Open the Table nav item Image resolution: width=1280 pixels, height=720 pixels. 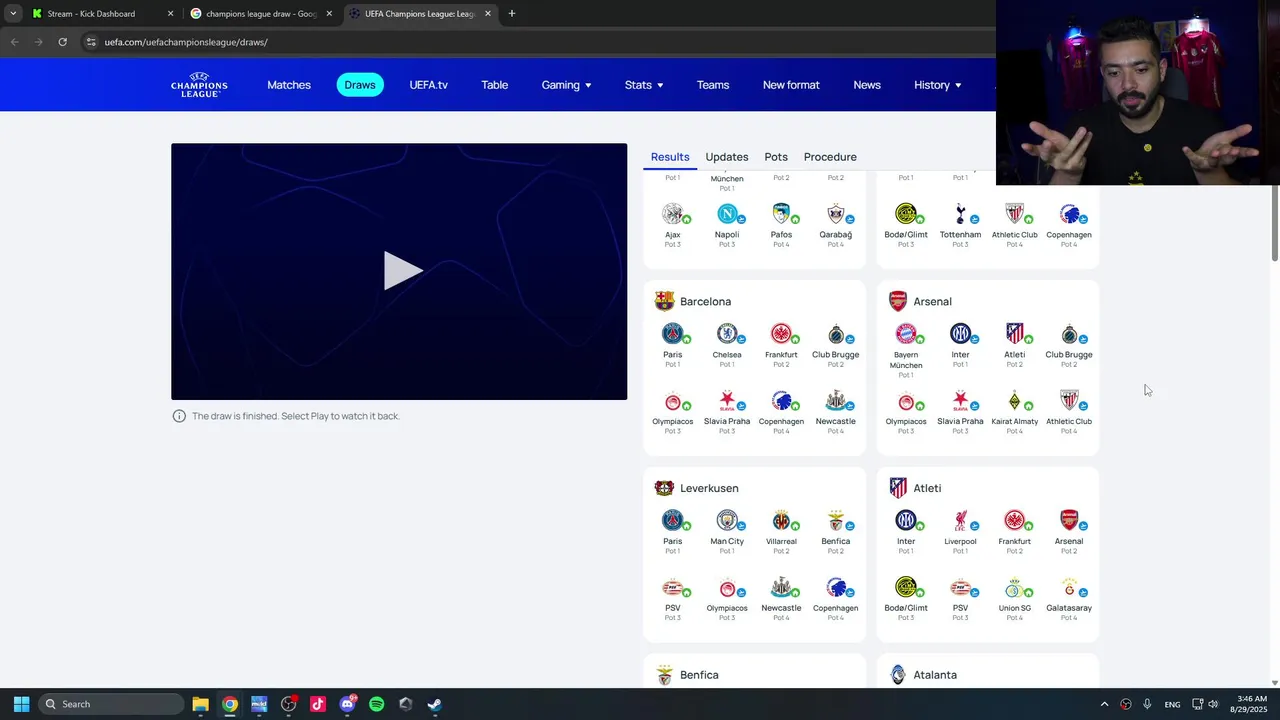495,85
